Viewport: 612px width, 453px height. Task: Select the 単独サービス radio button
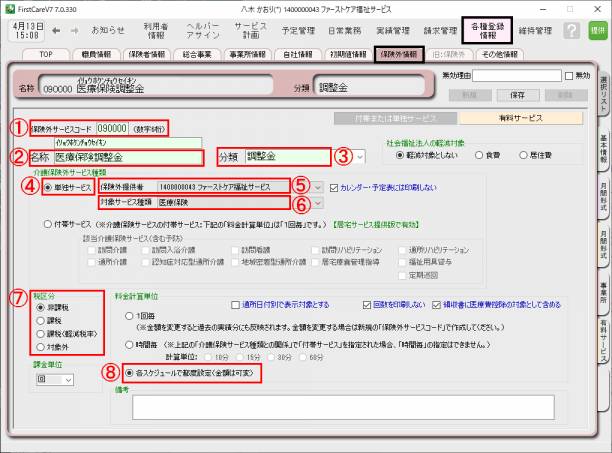47,187
